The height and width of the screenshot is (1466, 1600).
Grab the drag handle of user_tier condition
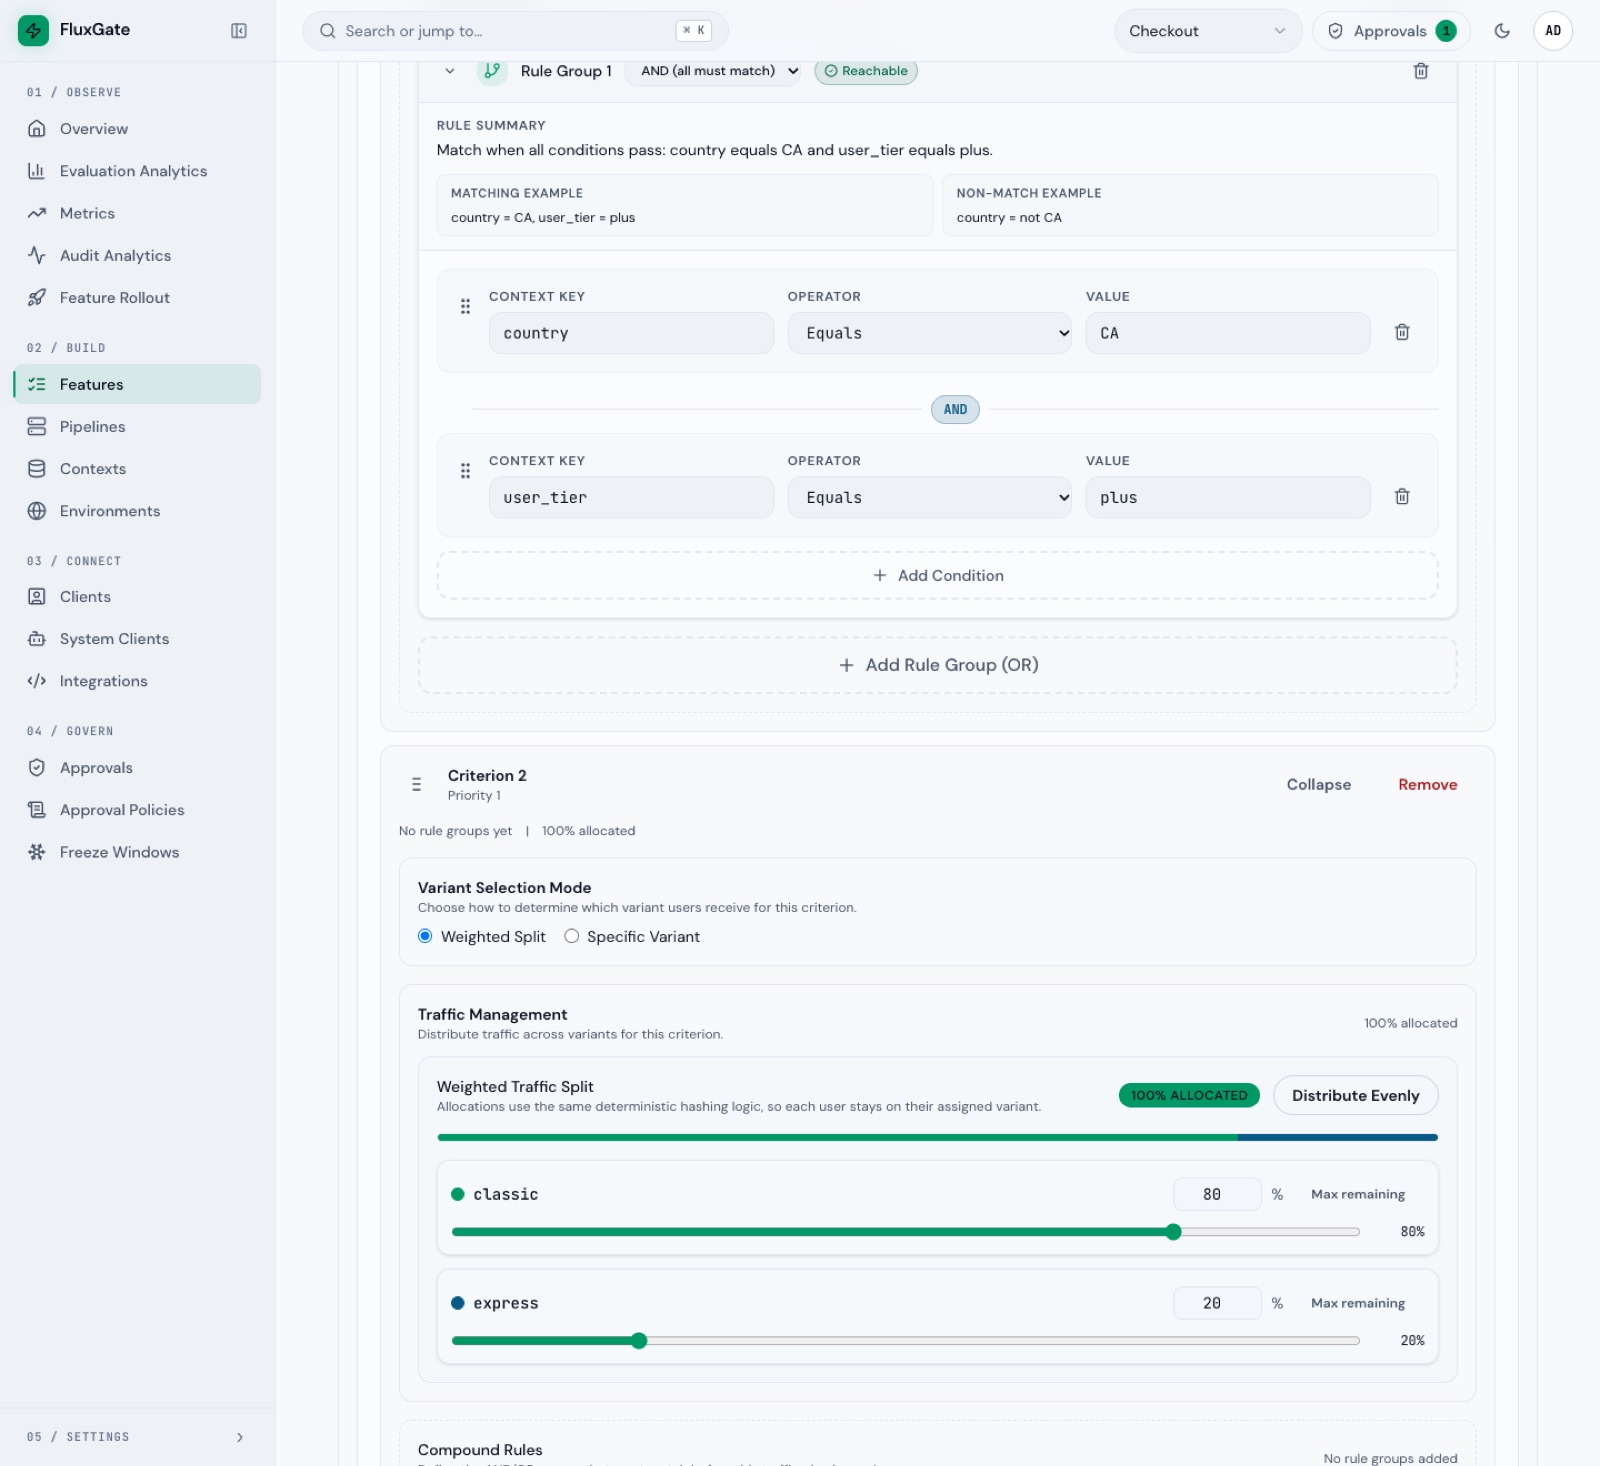[x=465, y=470]
